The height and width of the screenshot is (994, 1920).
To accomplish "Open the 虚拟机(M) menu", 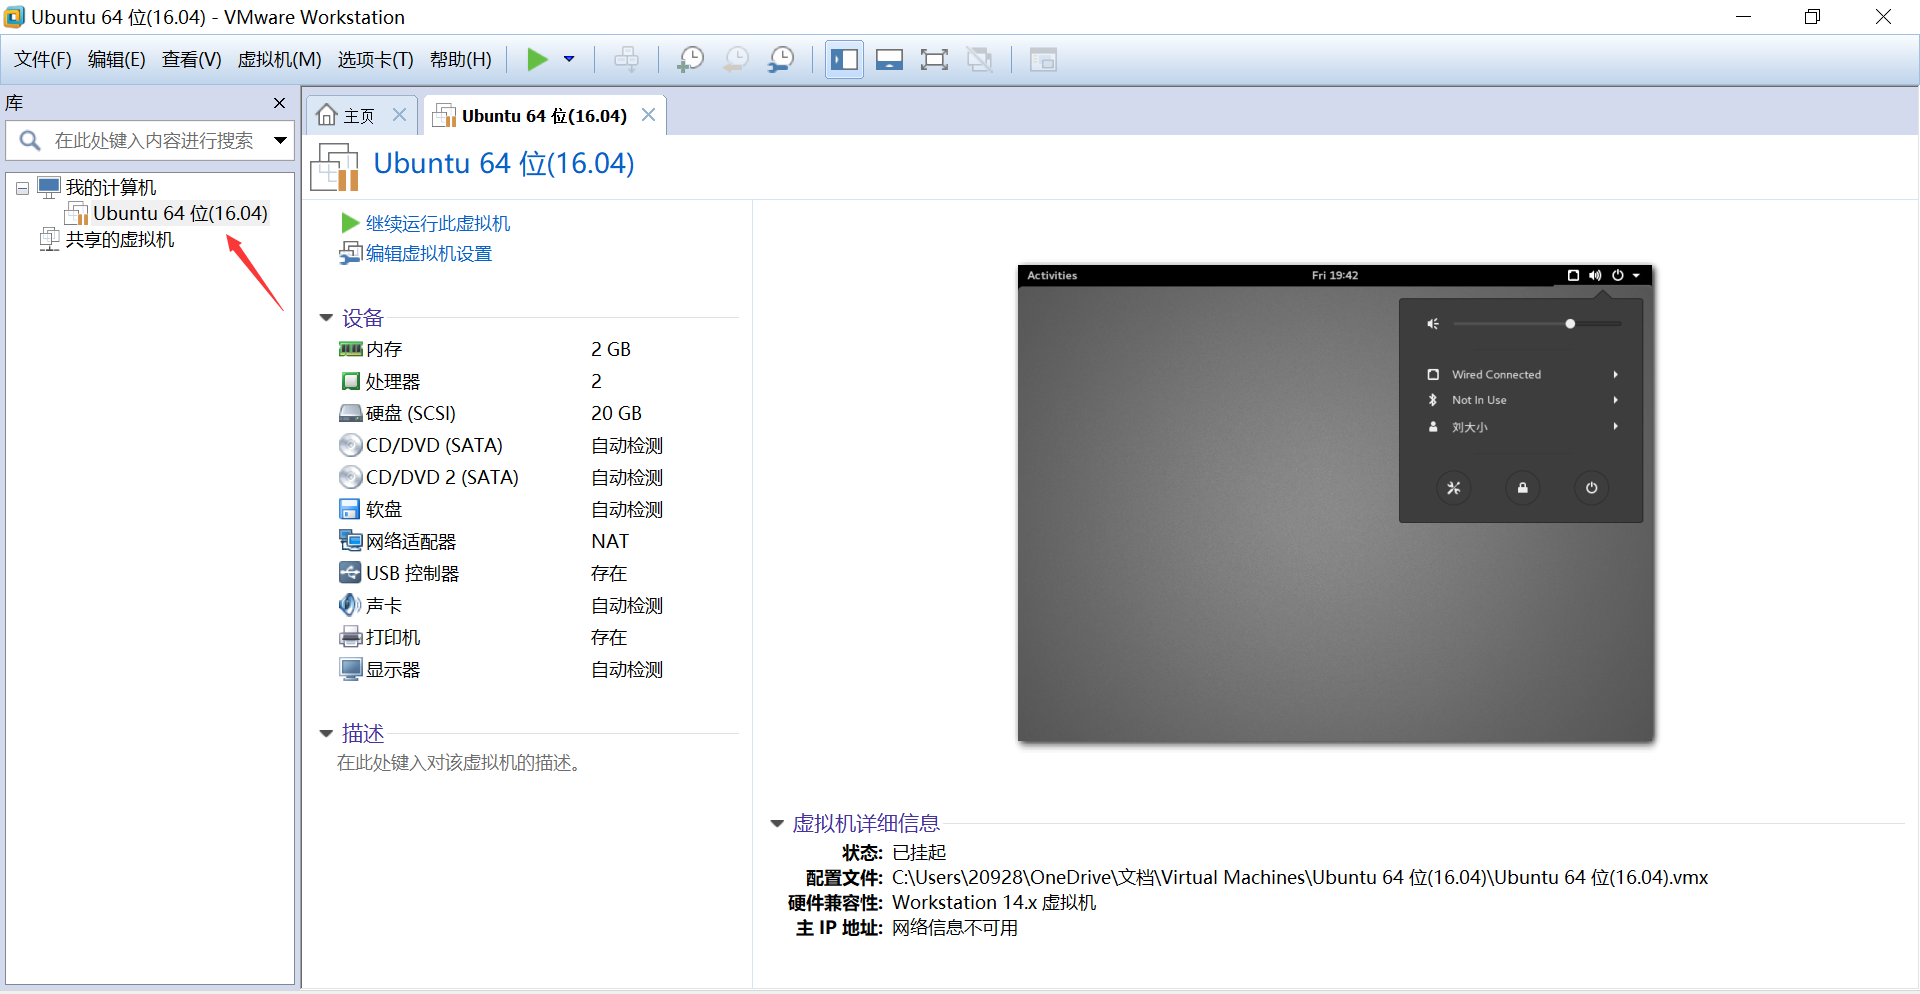I will 279,60.
